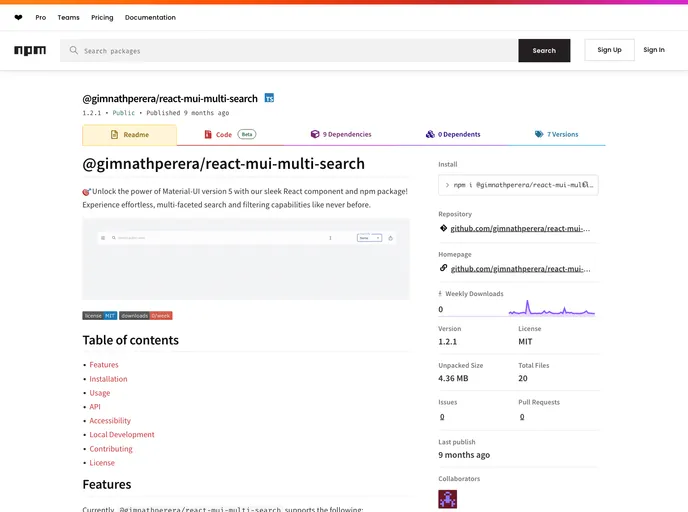This screenshot has height=512, width=688.
Task: Click the Sign In link
Action: pyautogui.click(x=654, y=50)
